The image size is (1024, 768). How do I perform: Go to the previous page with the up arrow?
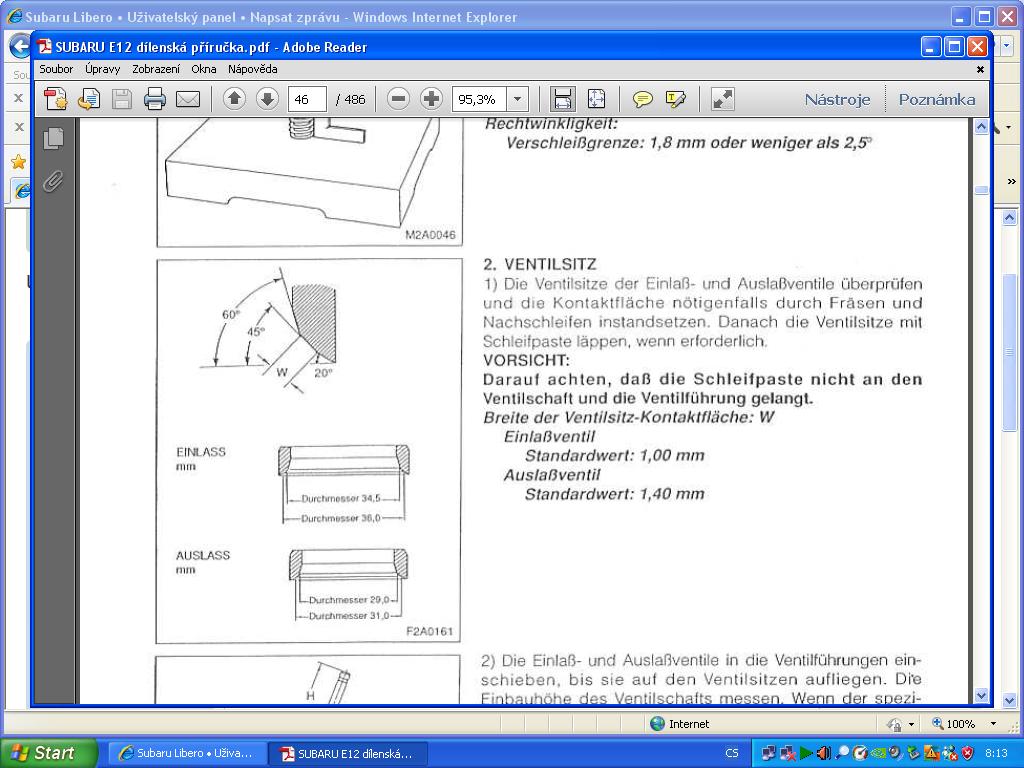[x=234, y=99]
